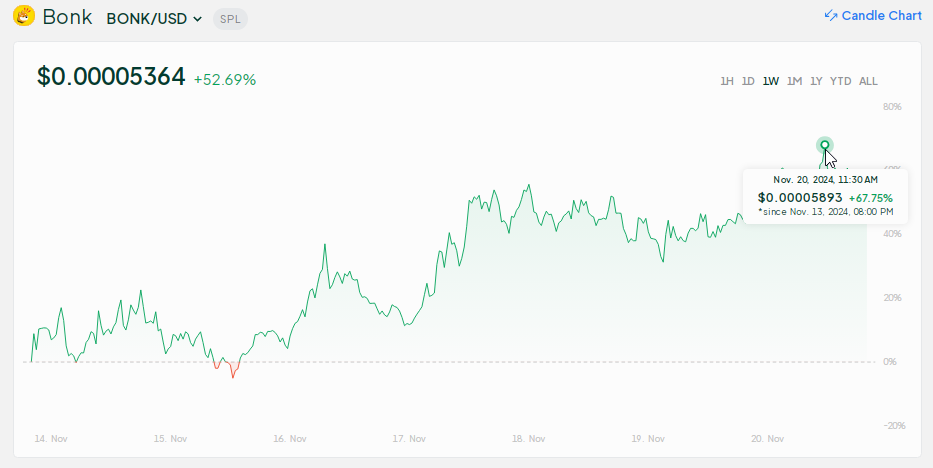Click the SPL token badge
The width and height of the screenshot is (933, 468).
[230, 19]
